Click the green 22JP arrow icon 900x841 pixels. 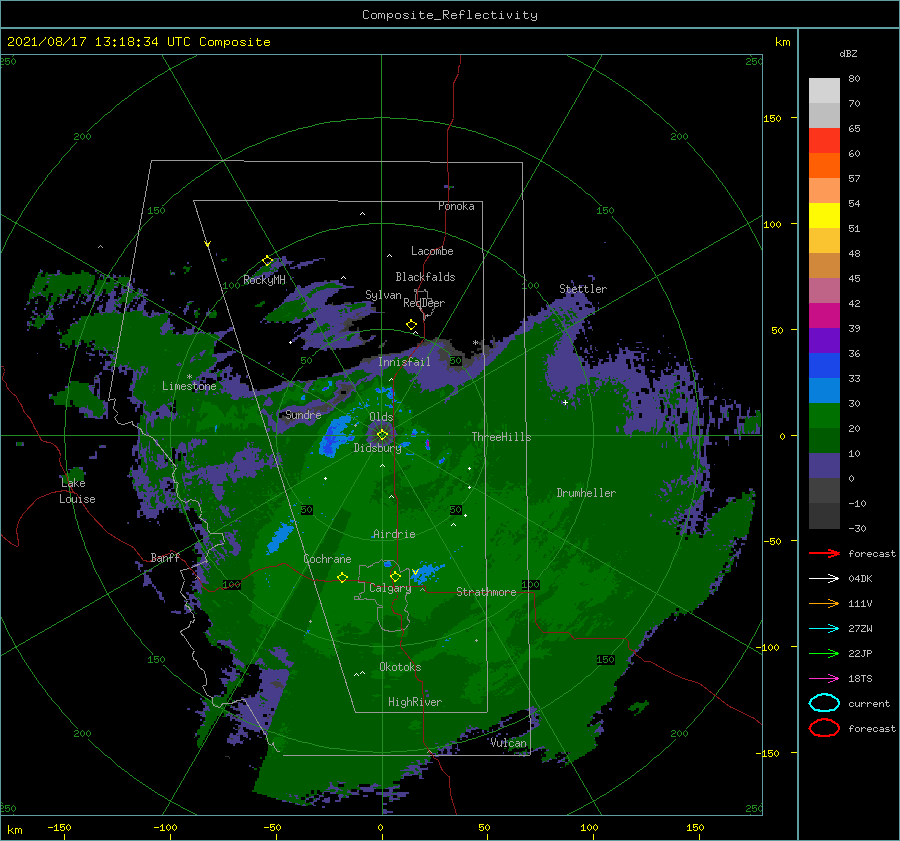[824, 653]
